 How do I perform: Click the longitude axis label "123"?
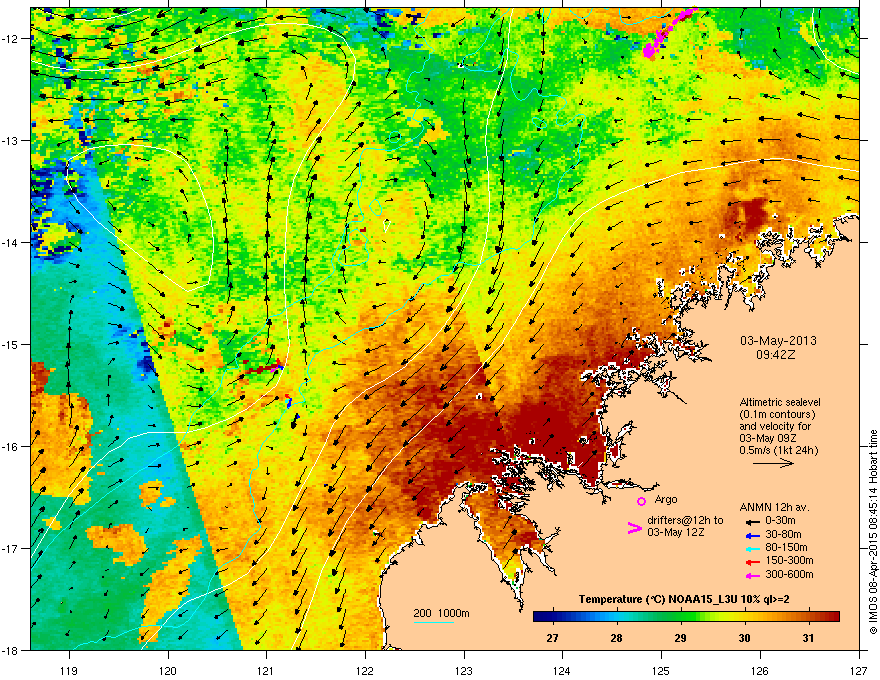(464, 670)
